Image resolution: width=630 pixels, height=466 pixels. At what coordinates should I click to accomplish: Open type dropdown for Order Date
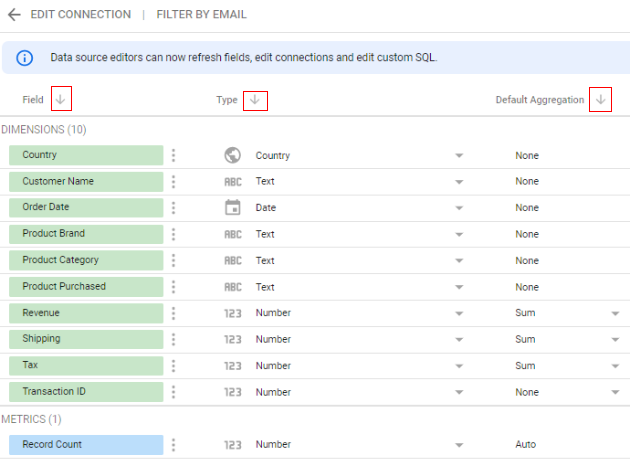(x=459, y=208)
